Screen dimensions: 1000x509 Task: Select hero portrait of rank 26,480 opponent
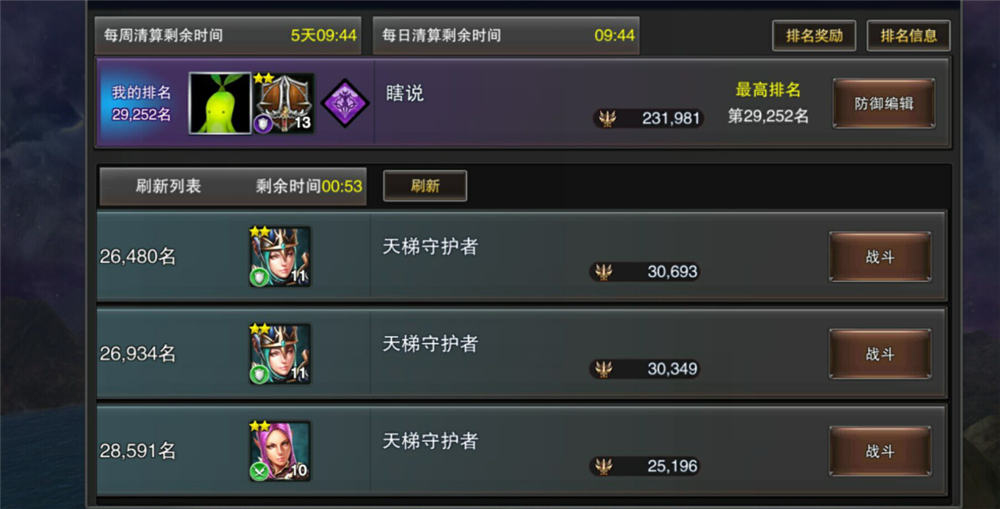pyautogui.click(x=279, y=256)
